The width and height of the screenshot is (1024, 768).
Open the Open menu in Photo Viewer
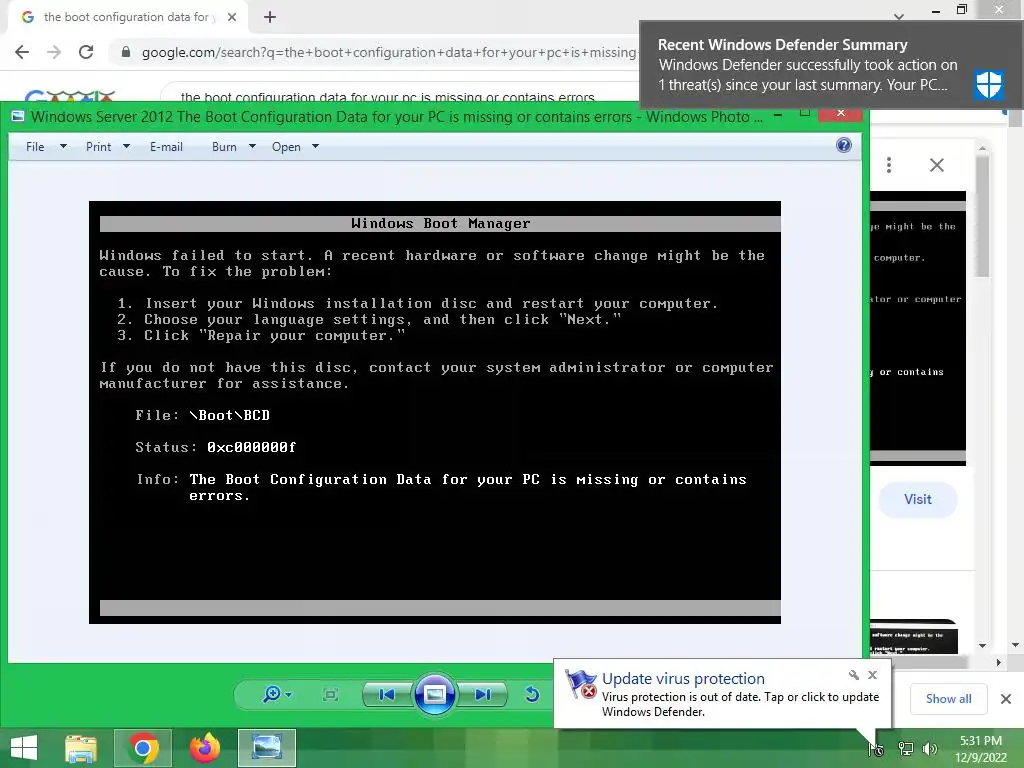286,147
